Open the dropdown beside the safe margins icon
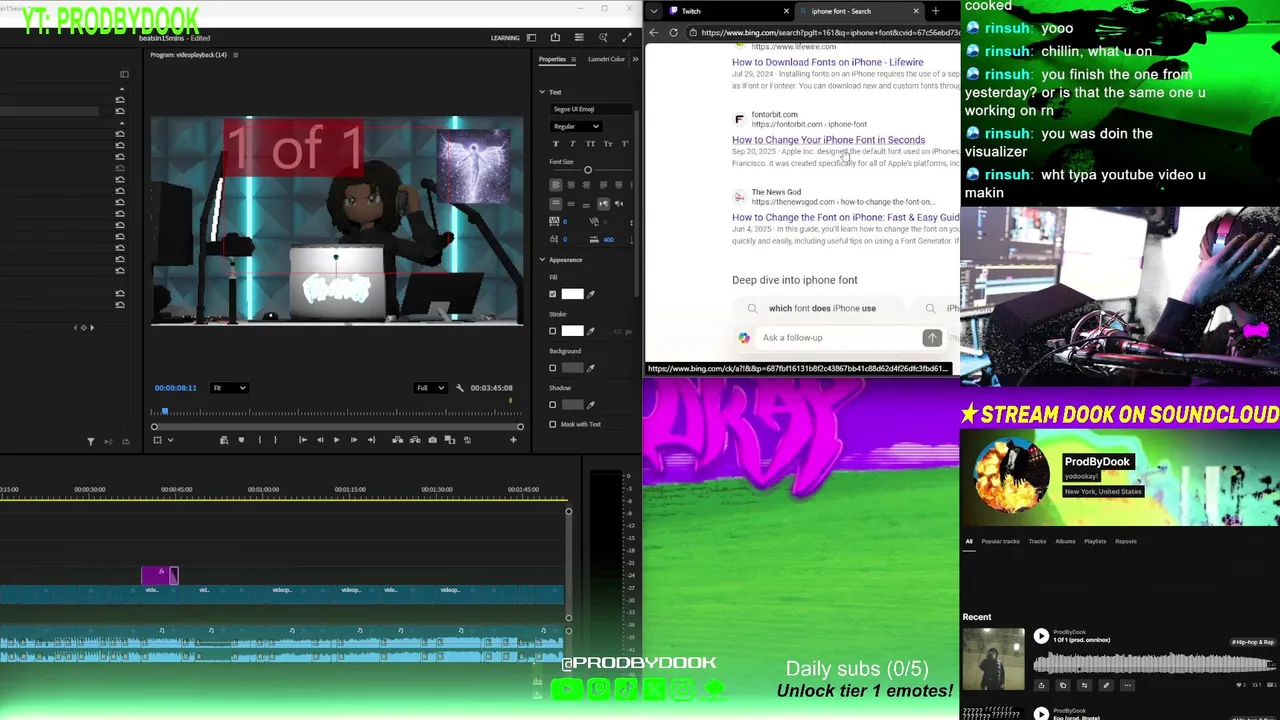 [170, 440]
